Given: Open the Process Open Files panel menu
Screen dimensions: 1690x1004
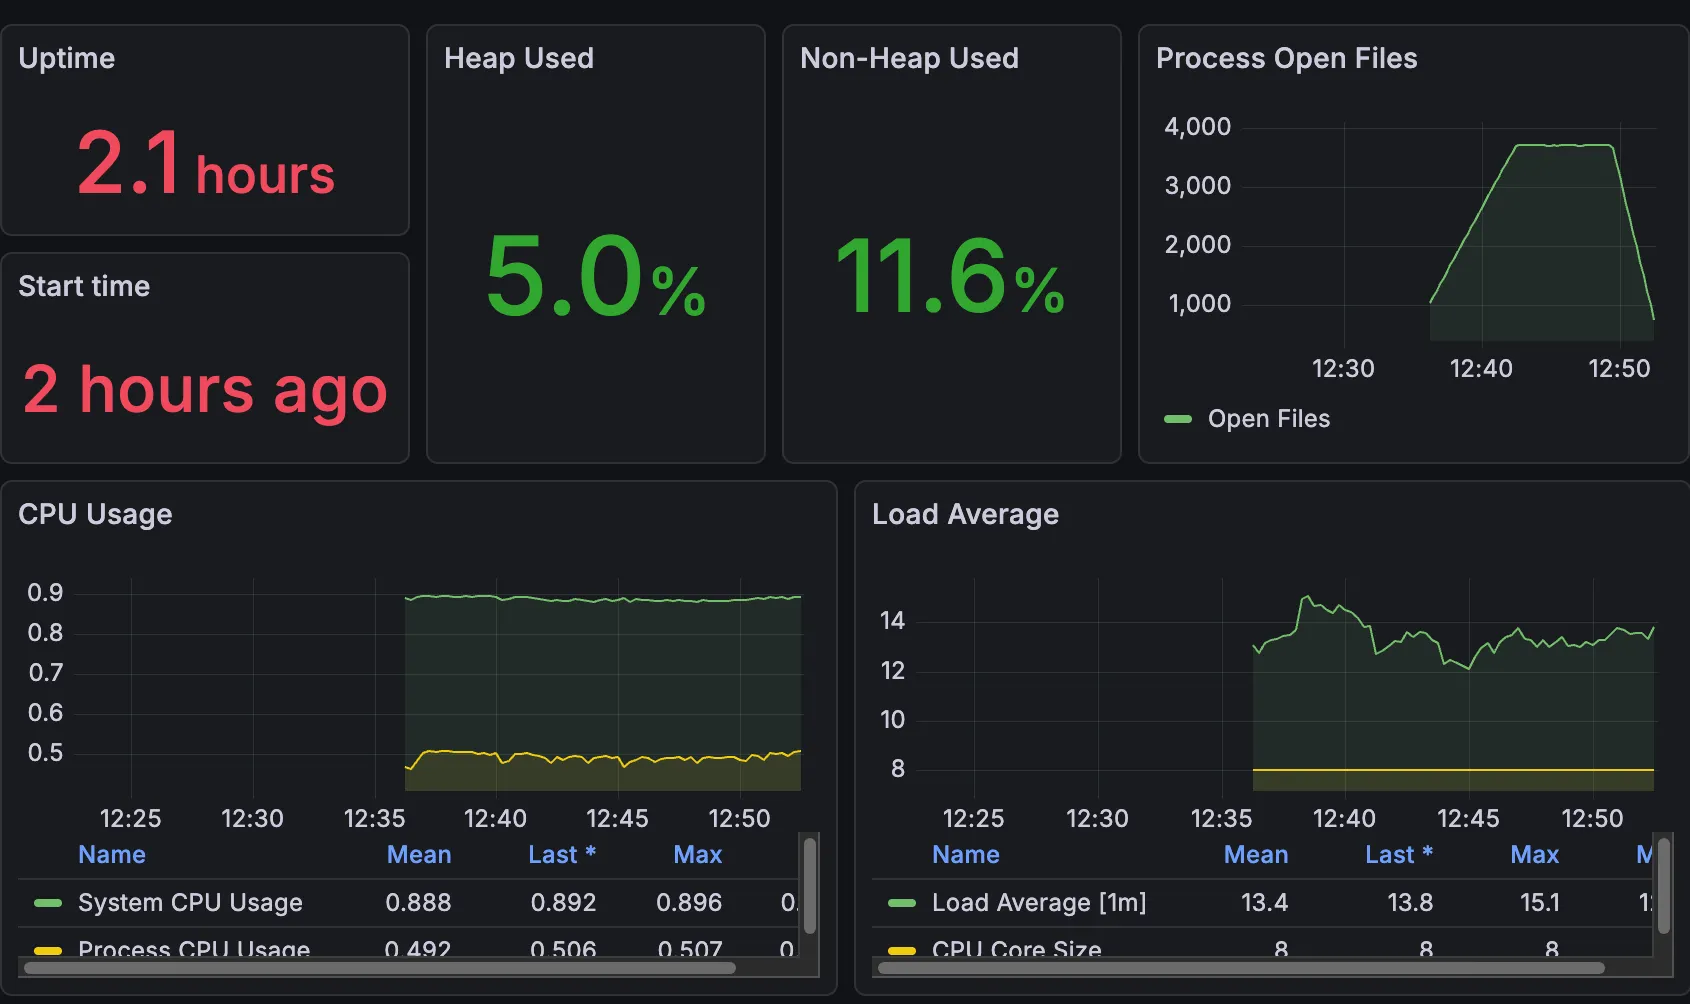Looking at the screenshot, I should click(x=1286, y=58).
